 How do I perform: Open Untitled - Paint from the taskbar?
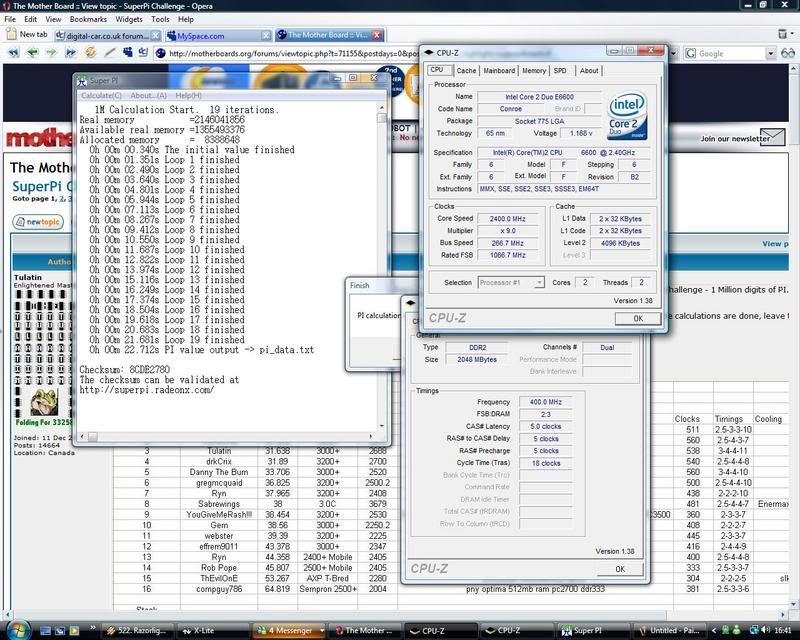[669, 631]
